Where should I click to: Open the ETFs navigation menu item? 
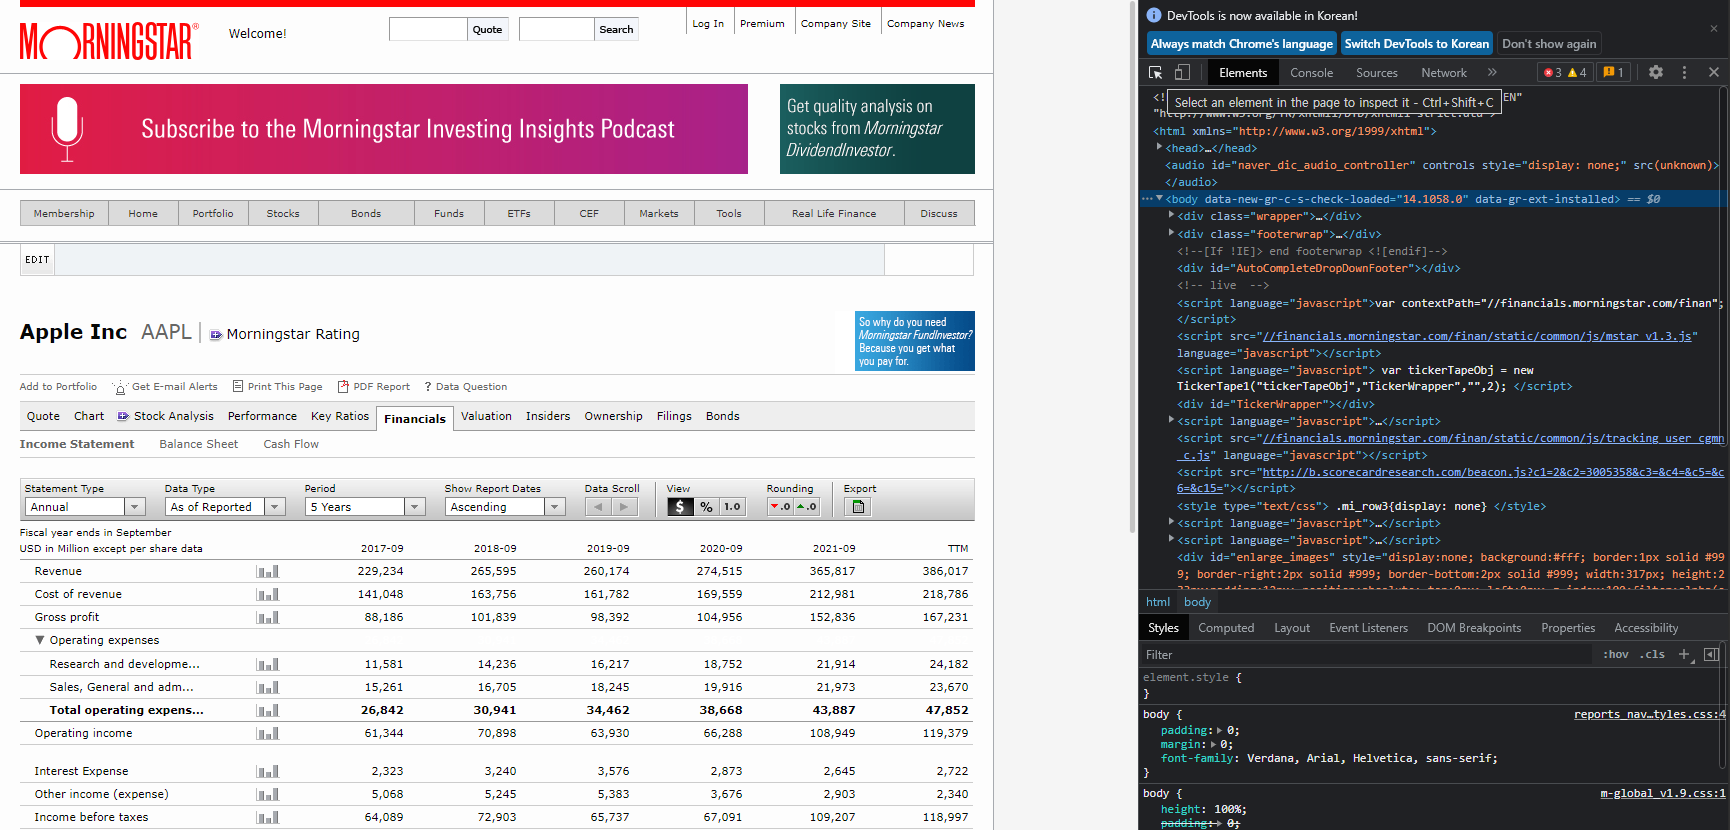(x=519, y=213)
